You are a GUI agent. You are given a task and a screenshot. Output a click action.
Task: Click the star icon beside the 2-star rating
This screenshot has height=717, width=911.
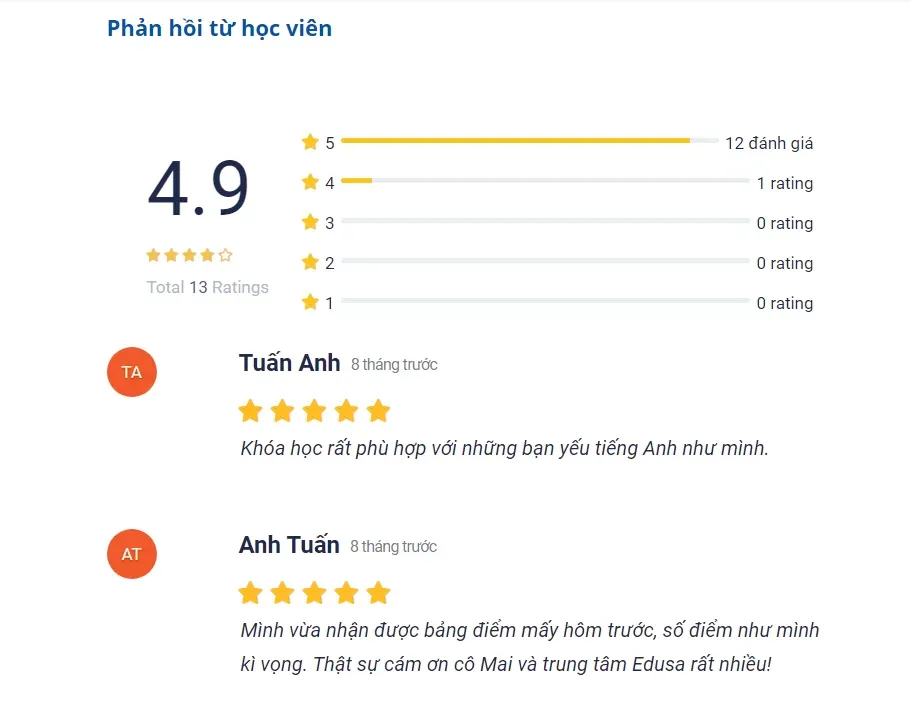tap(311, 262)
